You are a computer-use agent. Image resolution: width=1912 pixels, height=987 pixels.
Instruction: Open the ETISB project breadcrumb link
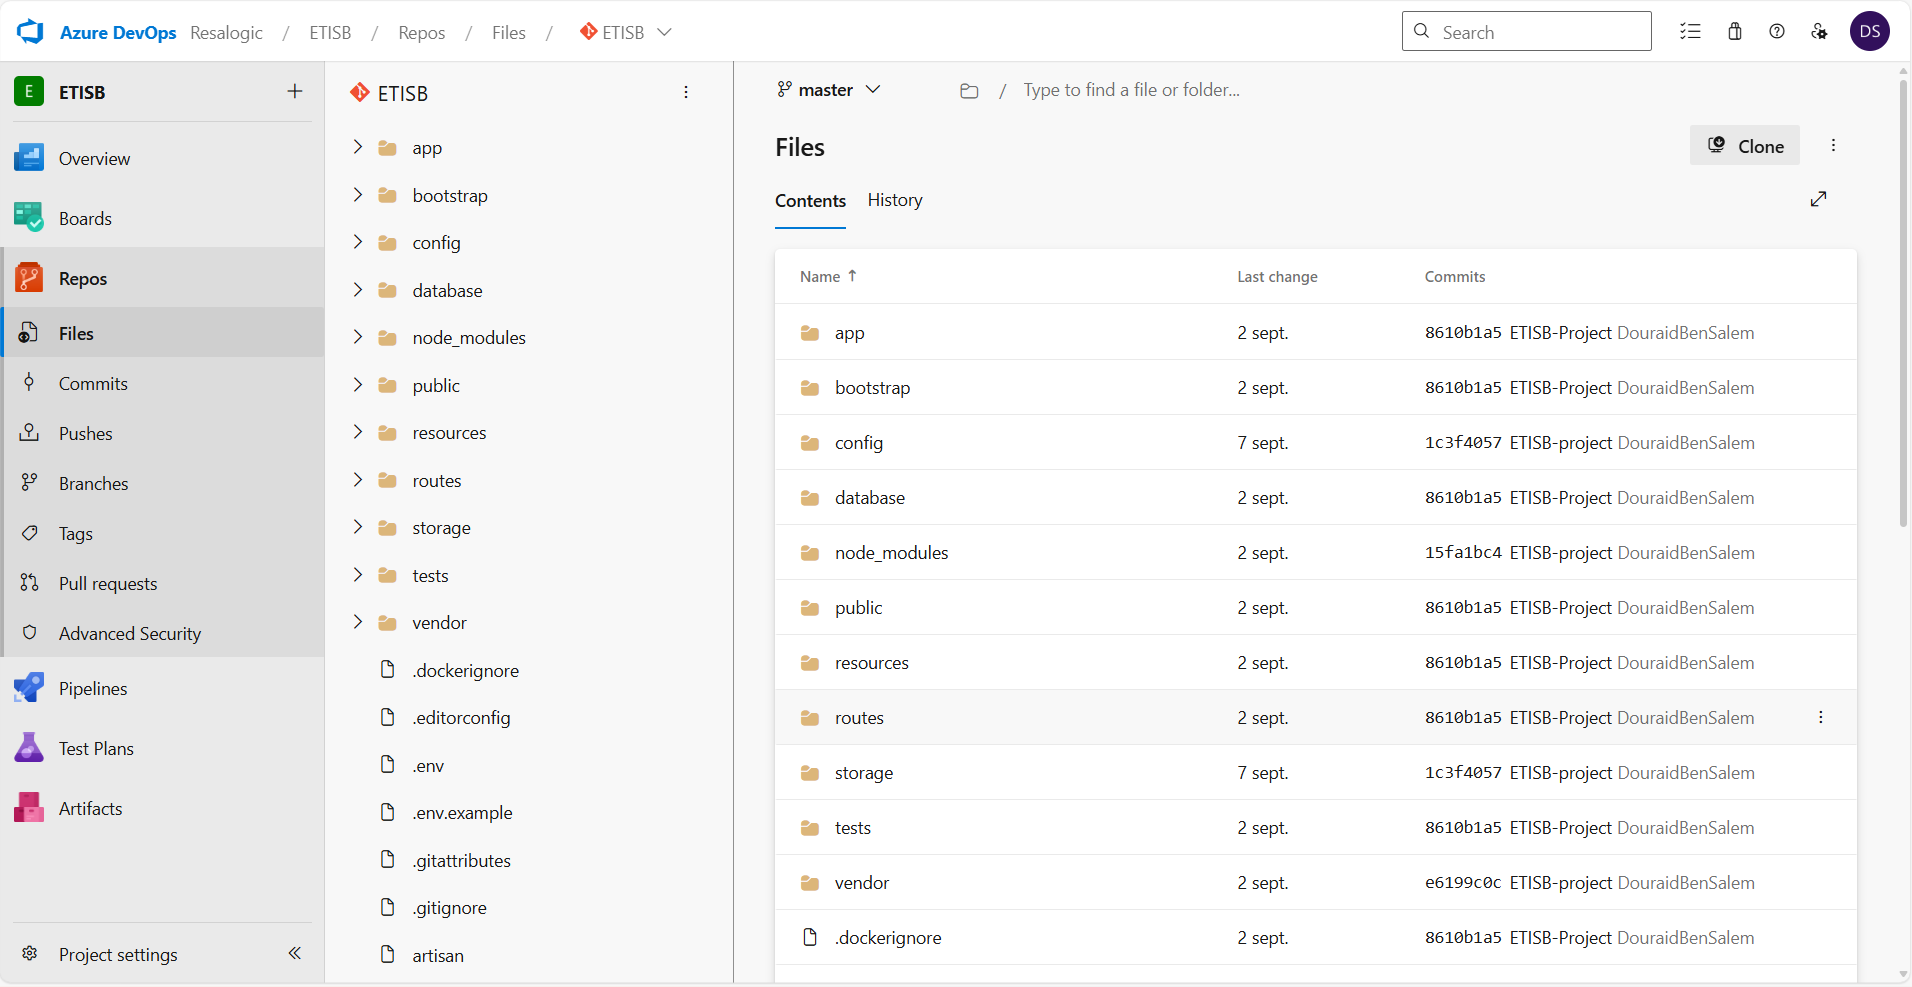pos(330,33)
